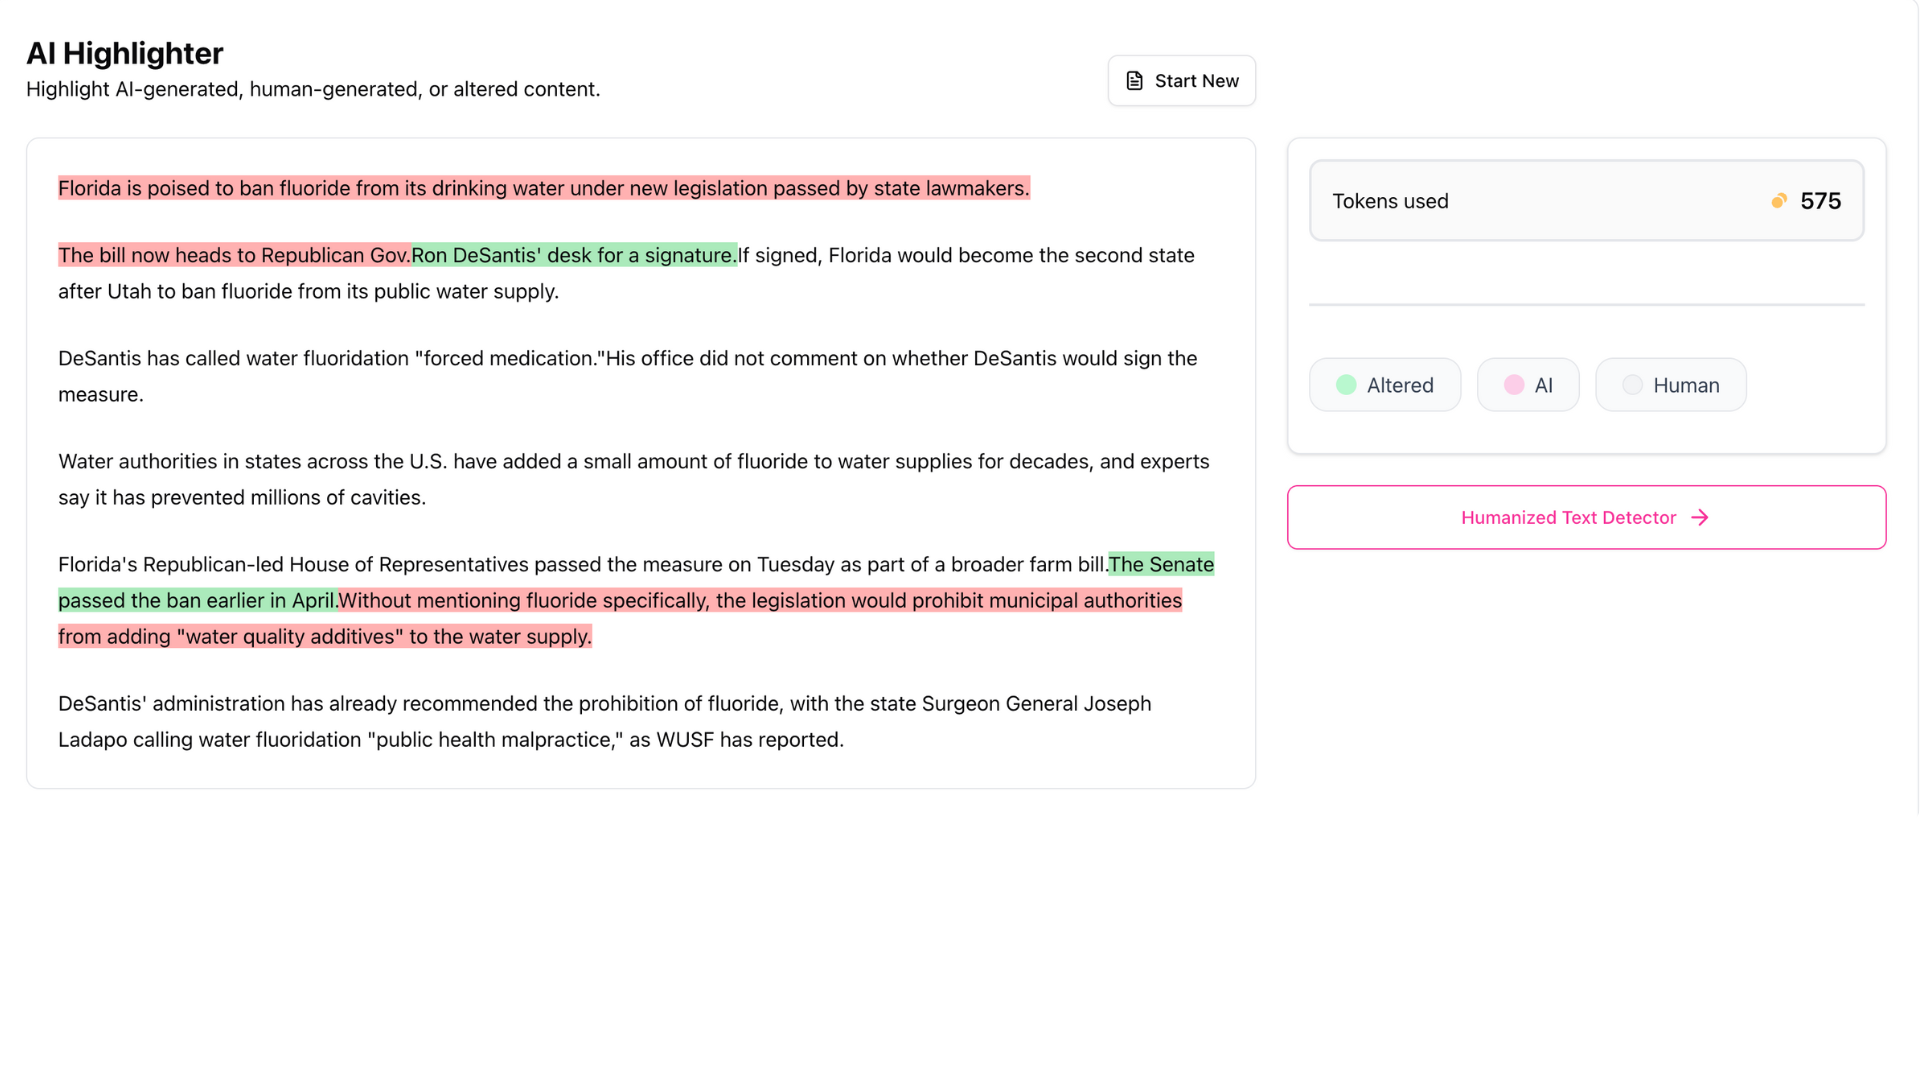The width and height of the screenshot is (1920, 1080).
Task: Click the 575 tokens used count
Action: [1820, 201]
